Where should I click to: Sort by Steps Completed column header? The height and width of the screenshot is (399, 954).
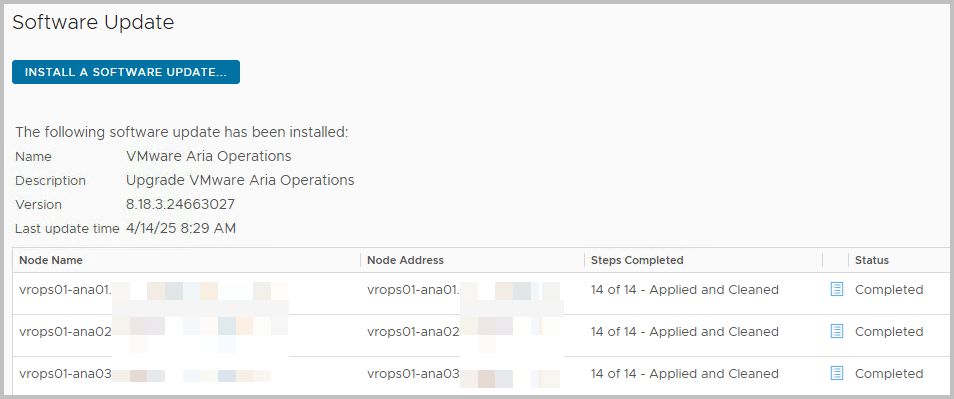pos(637,260)
